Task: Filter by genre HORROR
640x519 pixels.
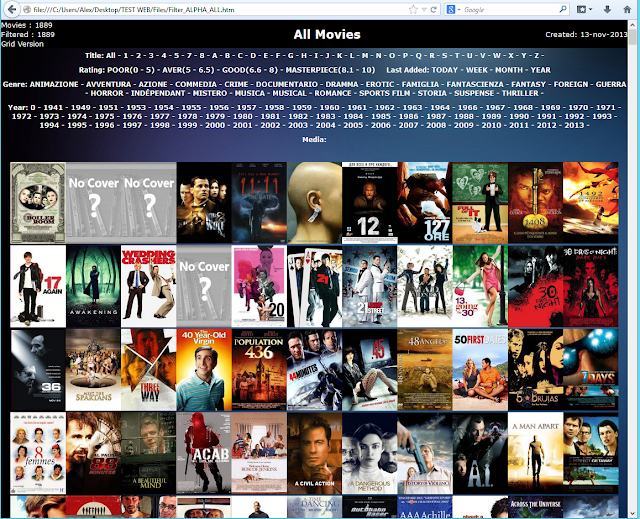Action: [107, 93]
